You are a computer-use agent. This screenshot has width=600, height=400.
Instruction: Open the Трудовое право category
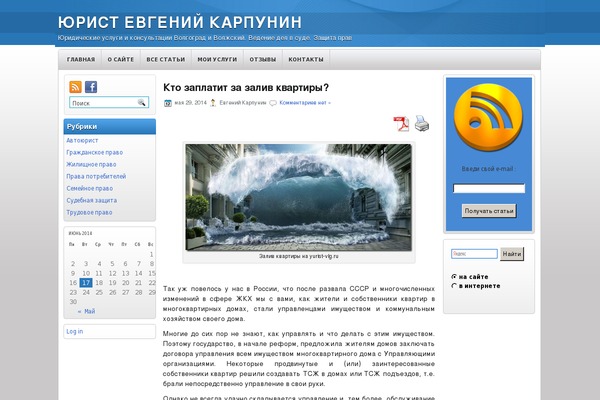(x=89, y=212)
